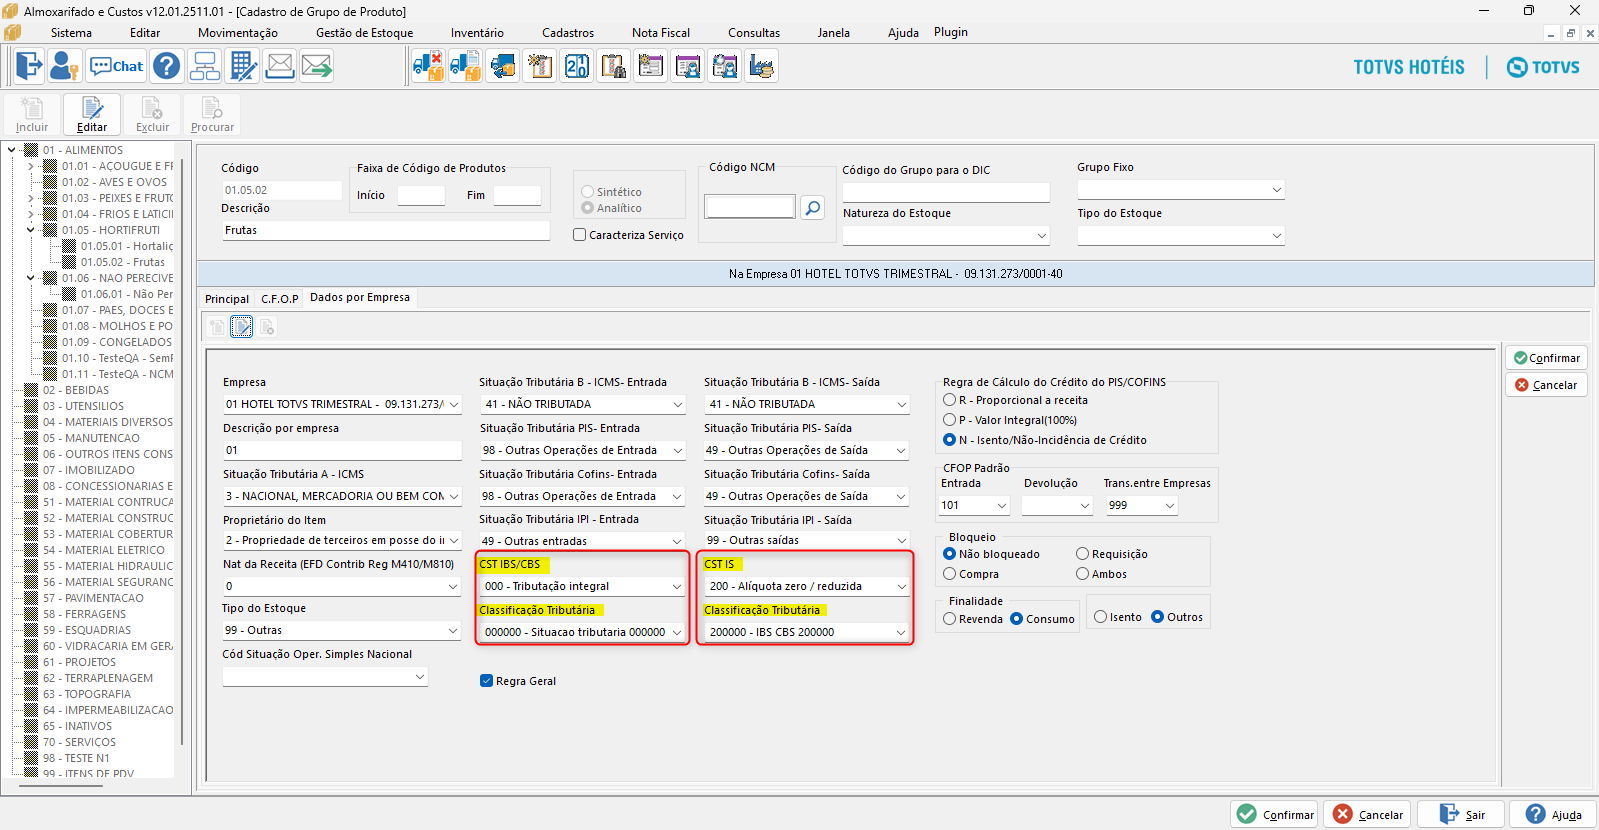Click the purple window with person icon

[x=688, y=66]
